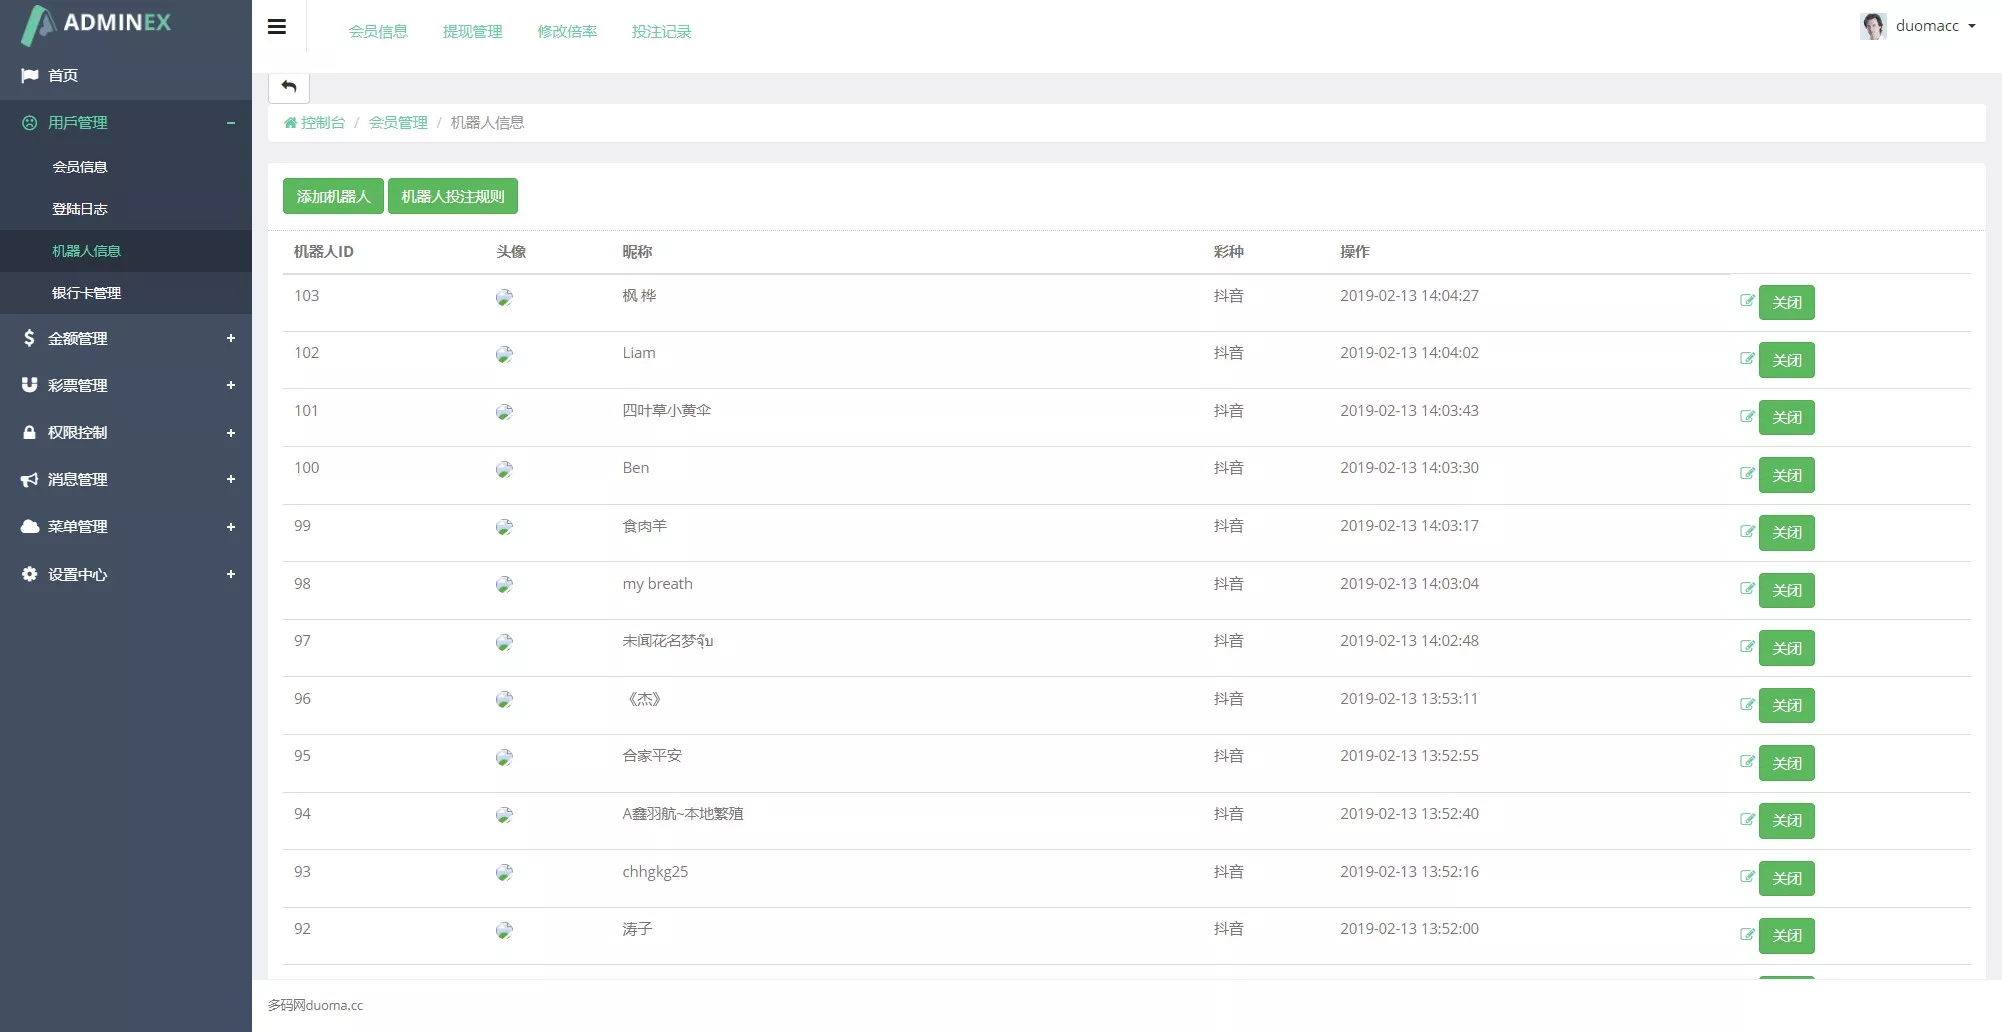Switch to 提现管理 top navigation tab

472,32
